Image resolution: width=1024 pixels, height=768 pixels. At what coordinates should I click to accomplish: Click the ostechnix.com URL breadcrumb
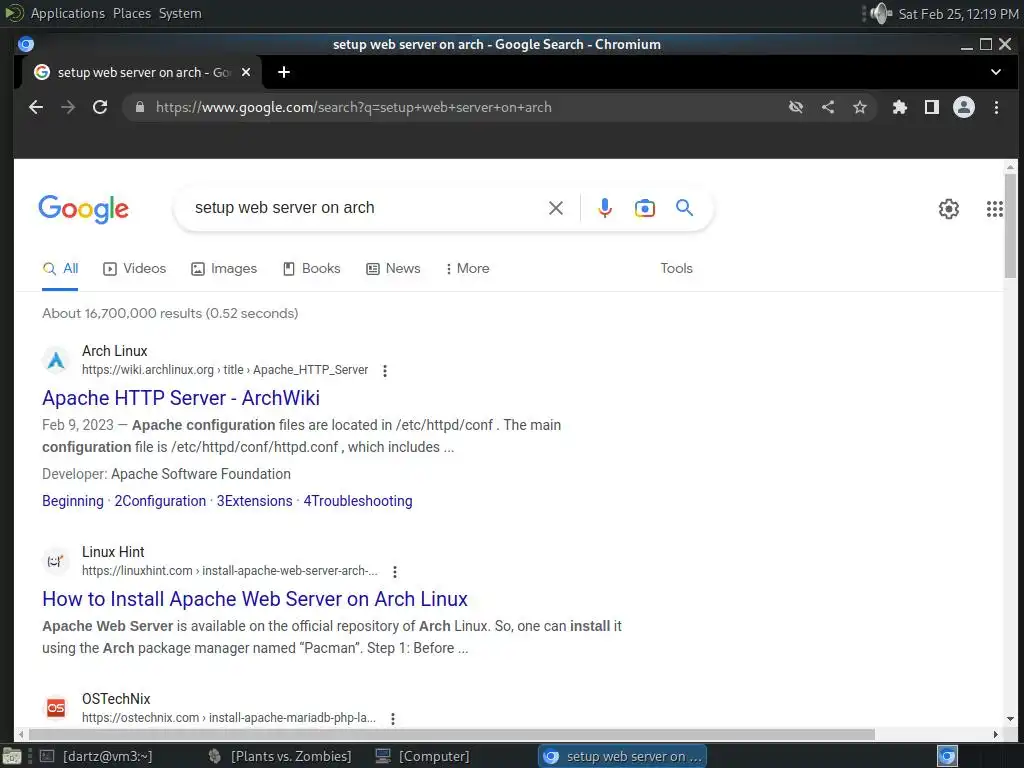[229, 718]
